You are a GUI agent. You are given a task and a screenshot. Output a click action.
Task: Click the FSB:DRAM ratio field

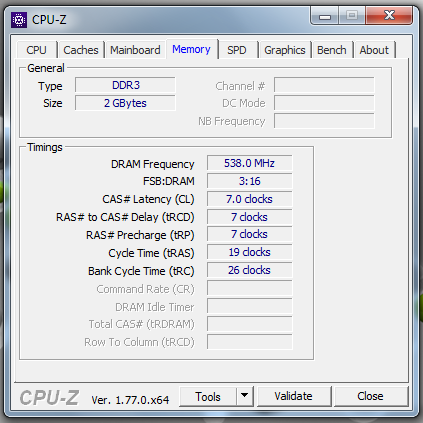pyautogui.click(x=249, y=181)
